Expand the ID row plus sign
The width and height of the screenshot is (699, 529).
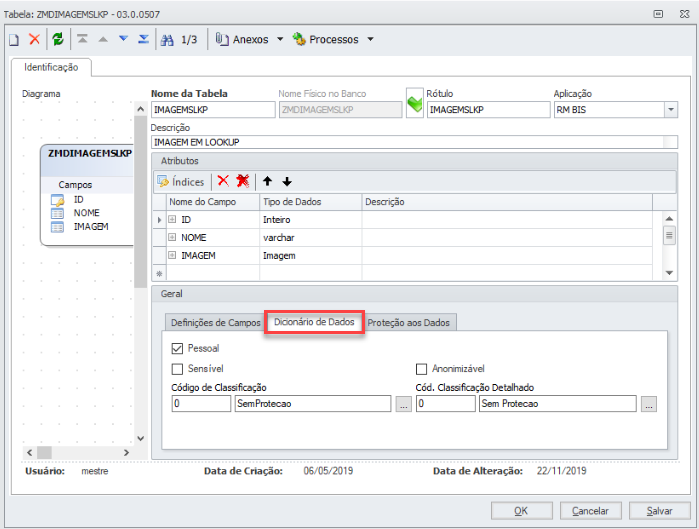[172, 219]
